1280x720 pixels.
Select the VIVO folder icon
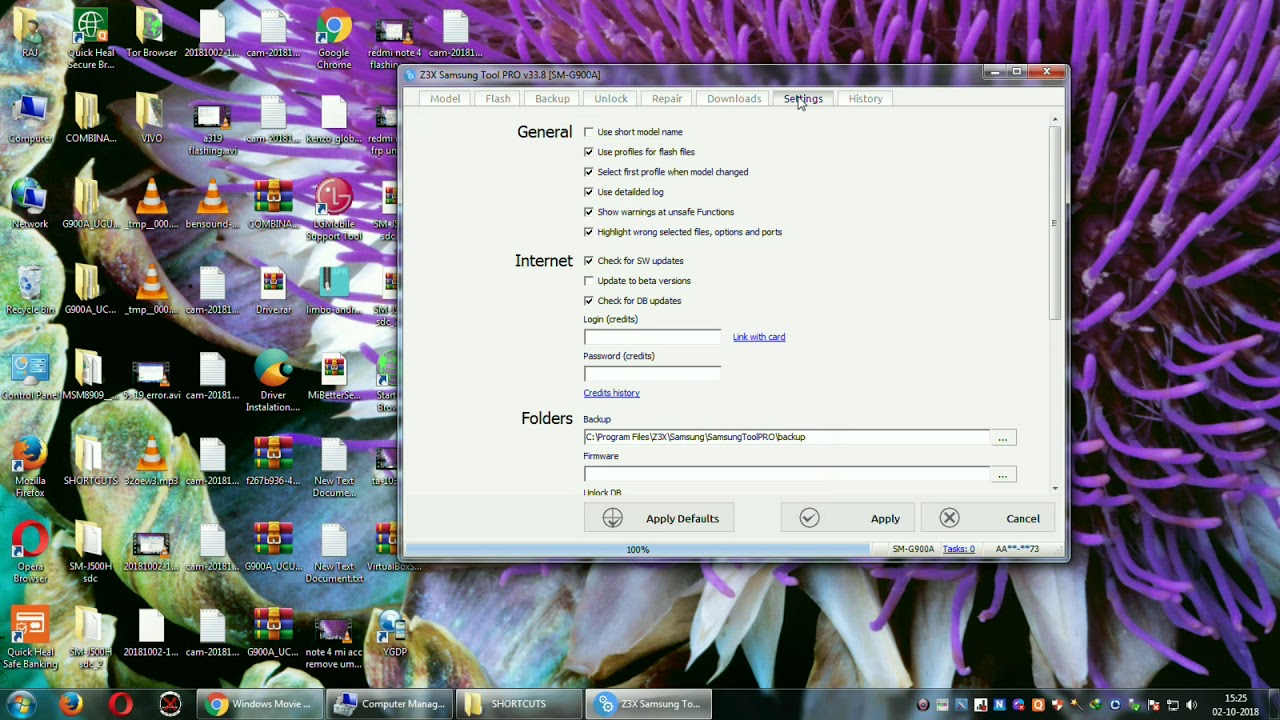[x=151, y=120]
